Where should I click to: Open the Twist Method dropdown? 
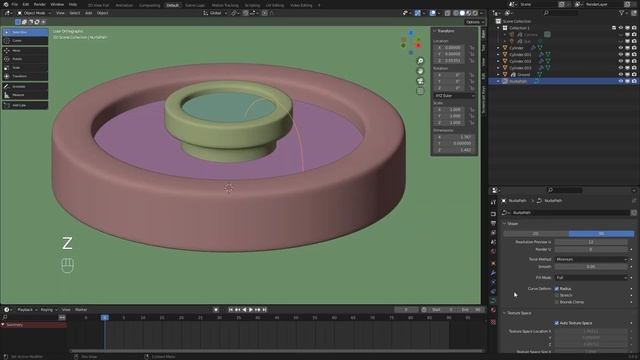(x=591, y=259)
